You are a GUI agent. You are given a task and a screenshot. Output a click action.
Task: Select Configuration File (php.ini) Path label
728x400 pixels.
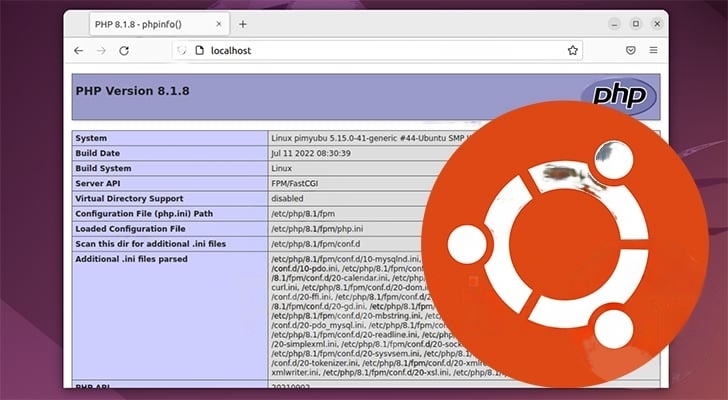point(144,214)
